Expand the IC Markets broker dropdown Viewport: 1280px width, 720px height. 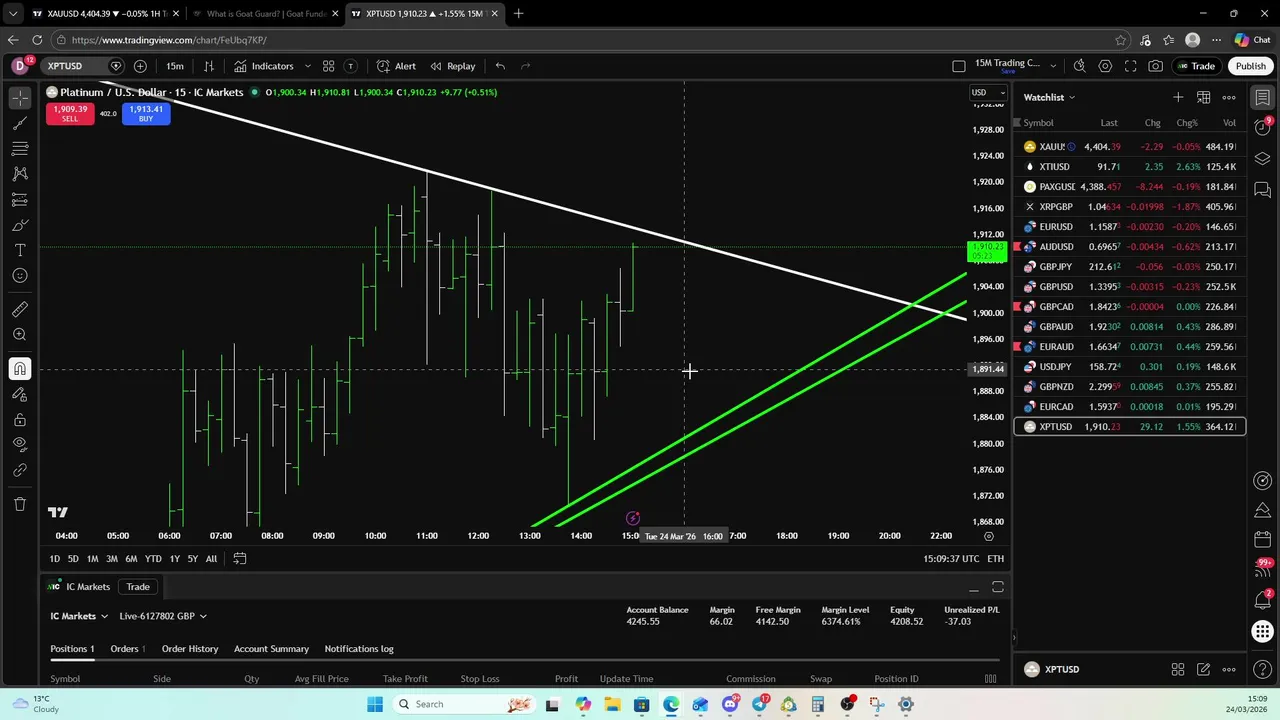78,616
